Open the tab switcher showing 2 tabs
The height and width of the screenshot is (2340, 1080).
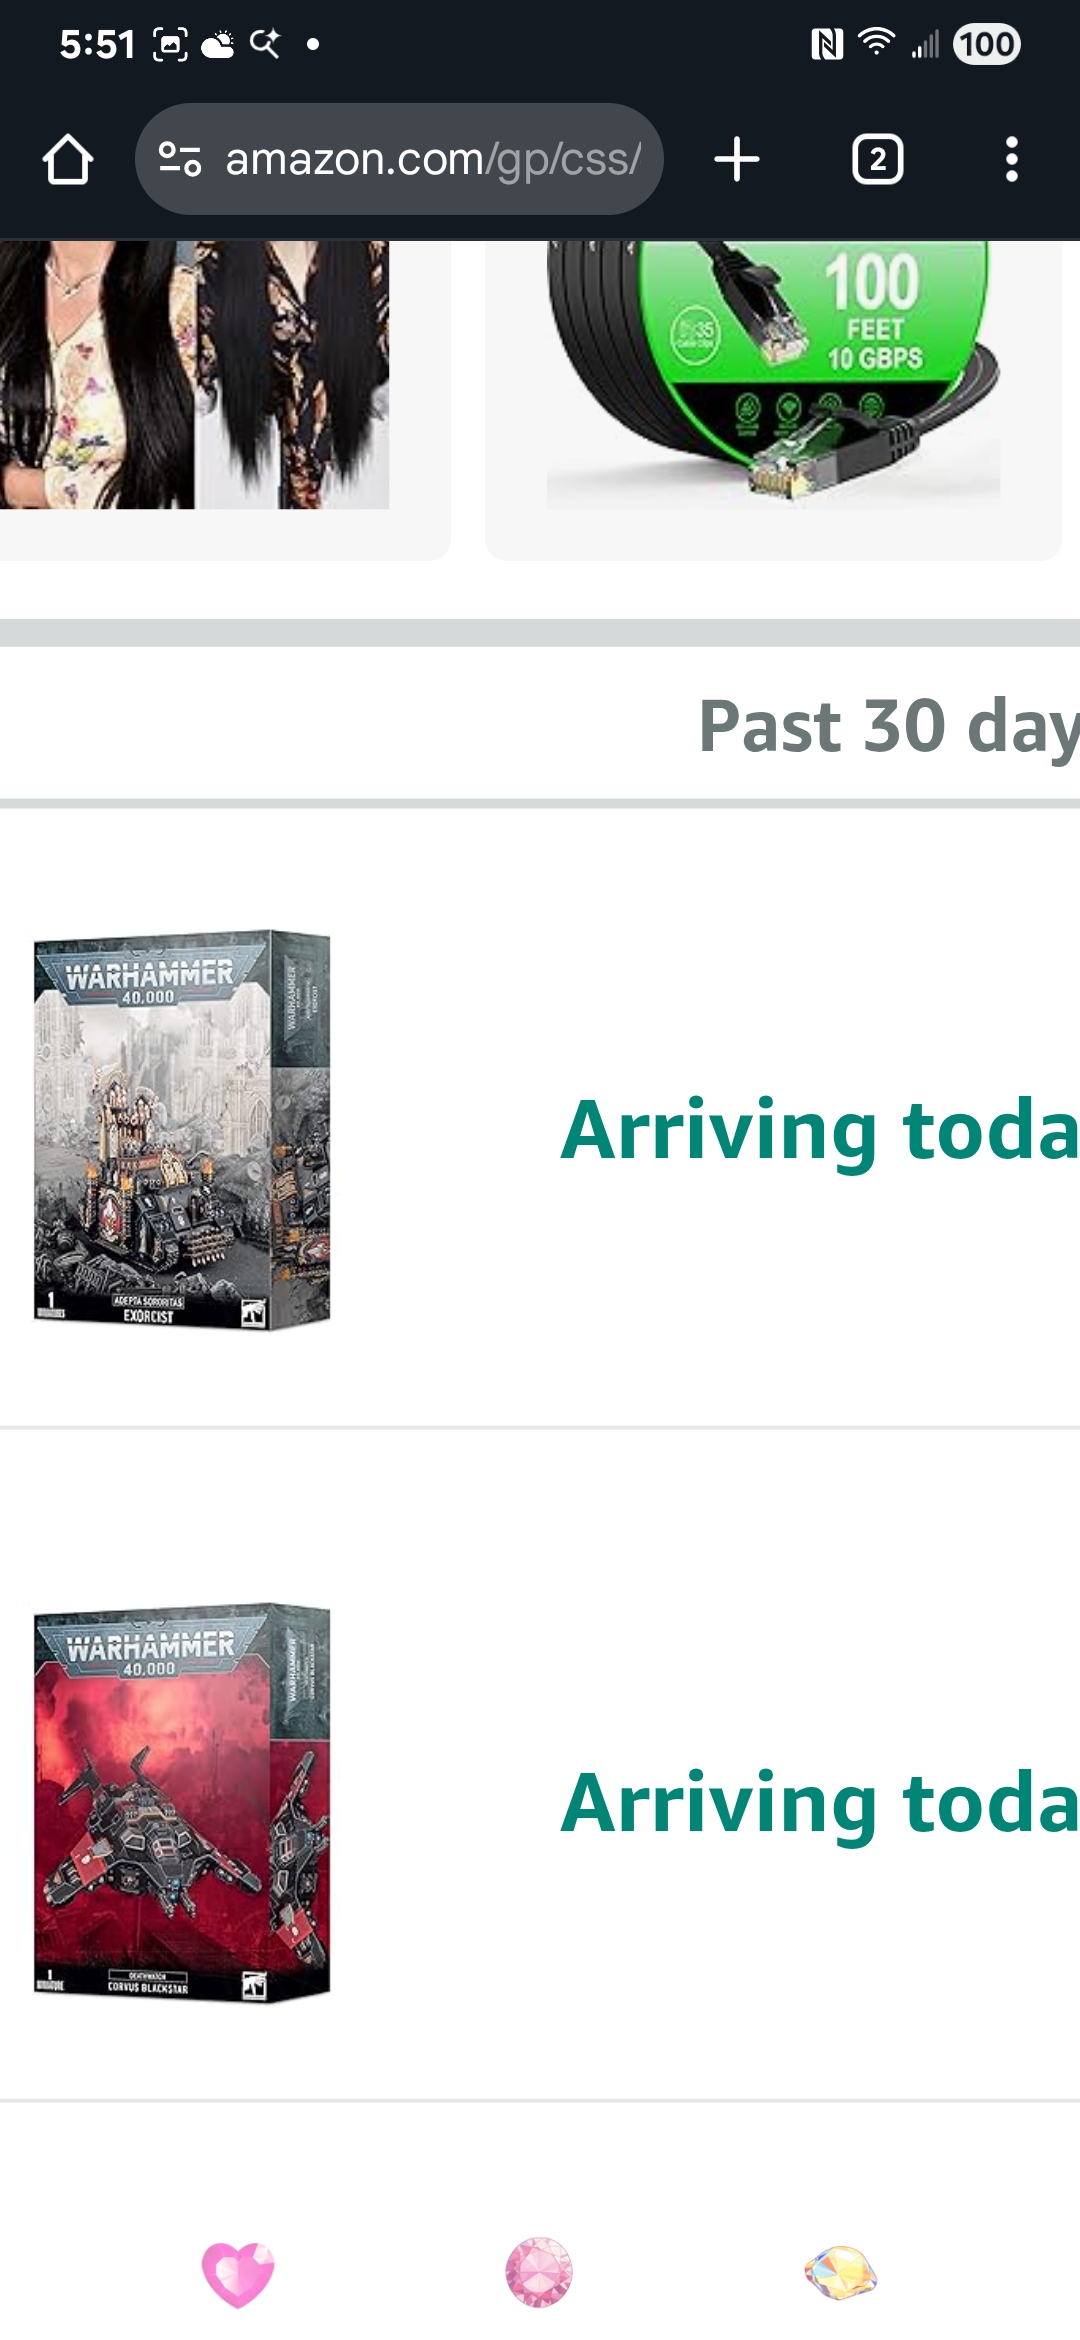(877, 160)
